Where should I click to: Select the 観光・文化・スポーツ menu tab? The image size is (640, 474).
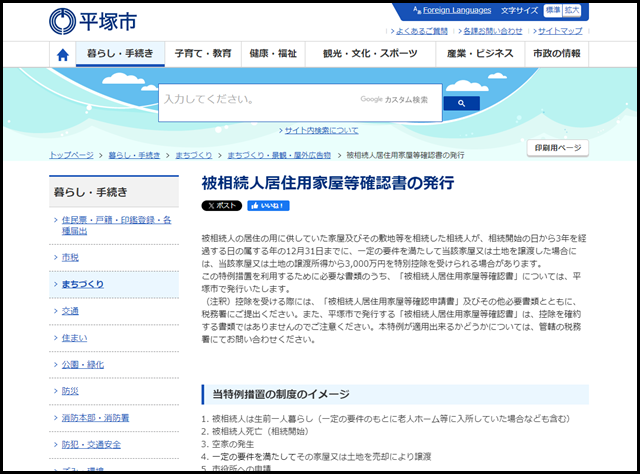pyautogui.click(x=370, y=53)
